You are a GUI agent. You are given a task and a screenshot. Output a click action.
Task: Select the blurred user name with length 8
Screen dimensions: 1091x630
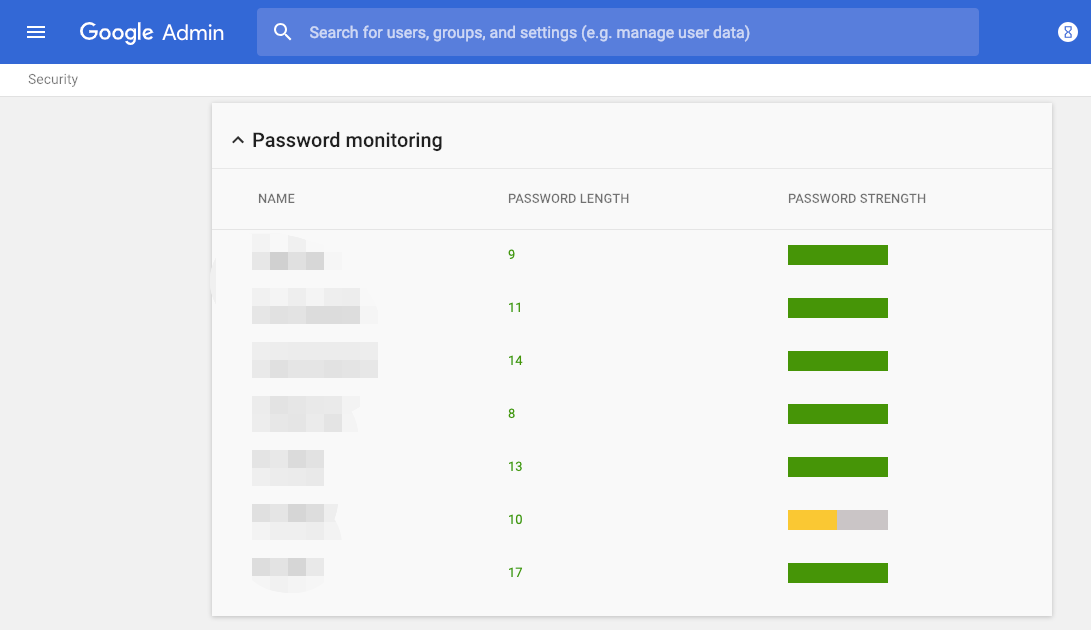coord(306,414)
